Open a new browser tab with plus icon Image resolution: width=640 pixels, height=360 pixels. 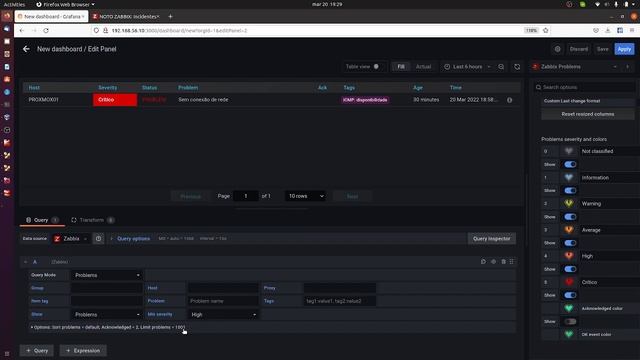[171, 16]
